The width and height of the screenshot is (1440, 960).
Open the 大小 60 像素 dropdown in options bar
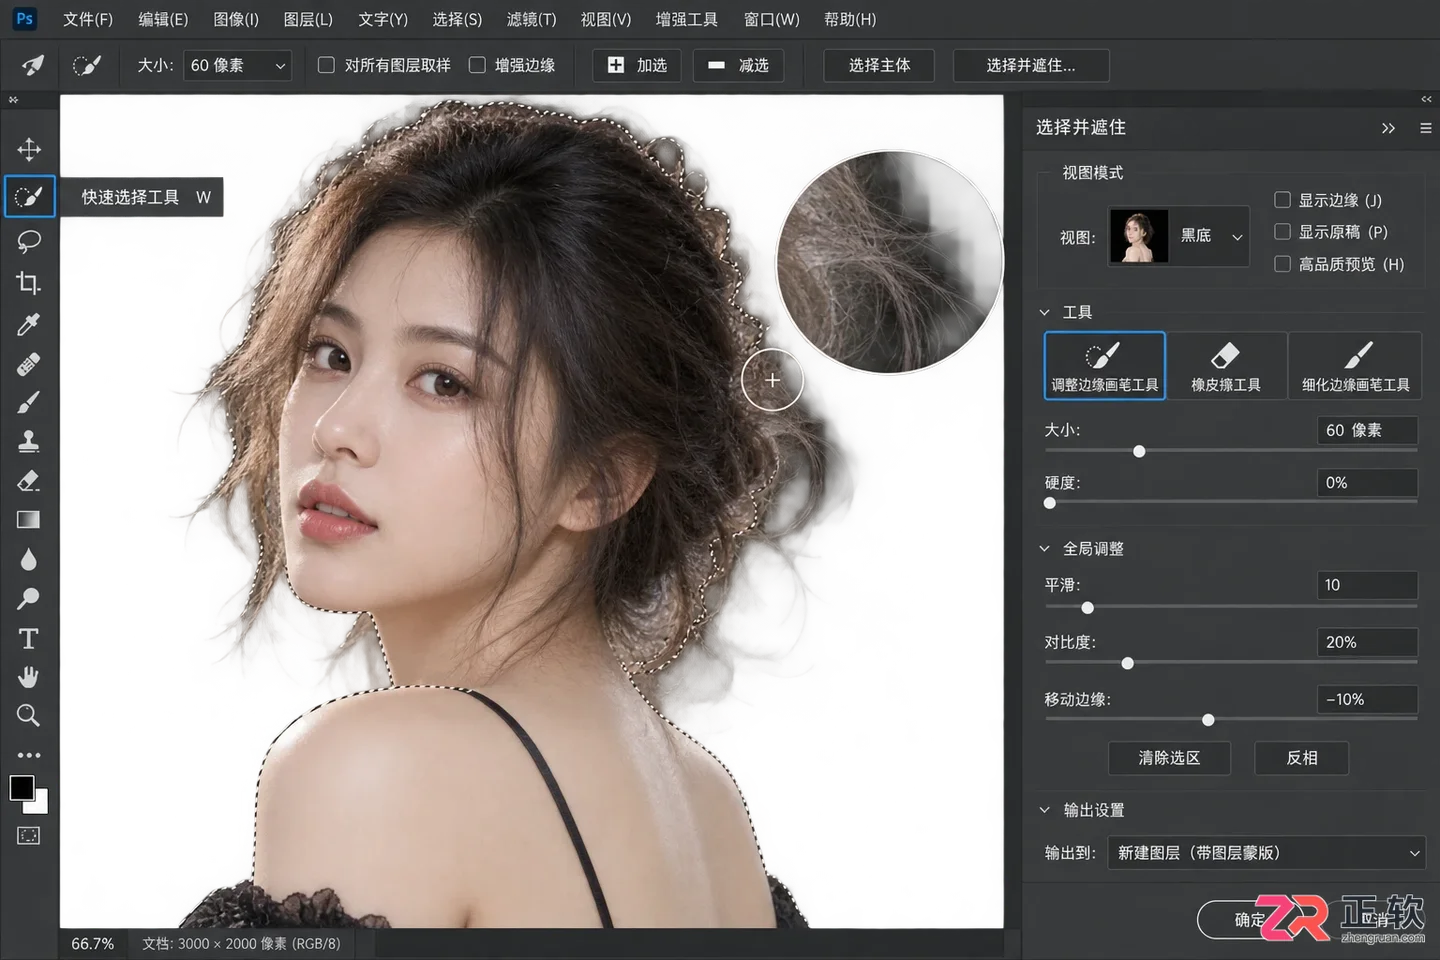pyautogui.click(x=238, y=66)
